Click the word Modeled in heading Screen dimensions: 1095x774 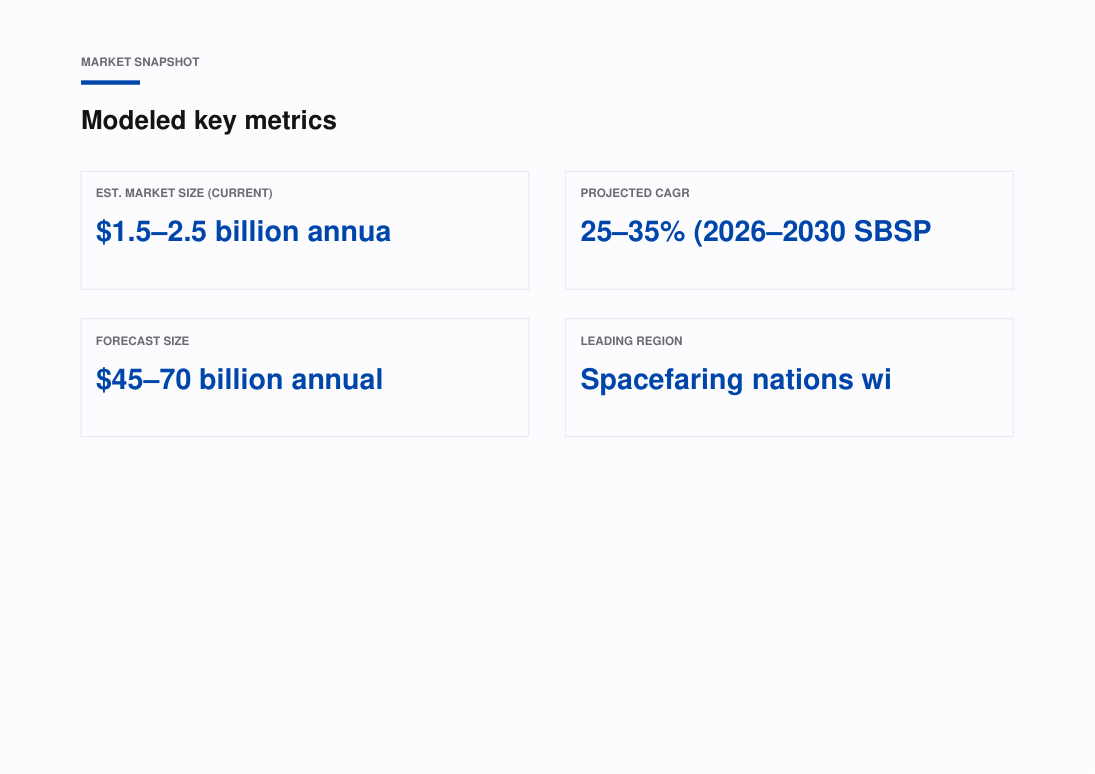(133, 120)
